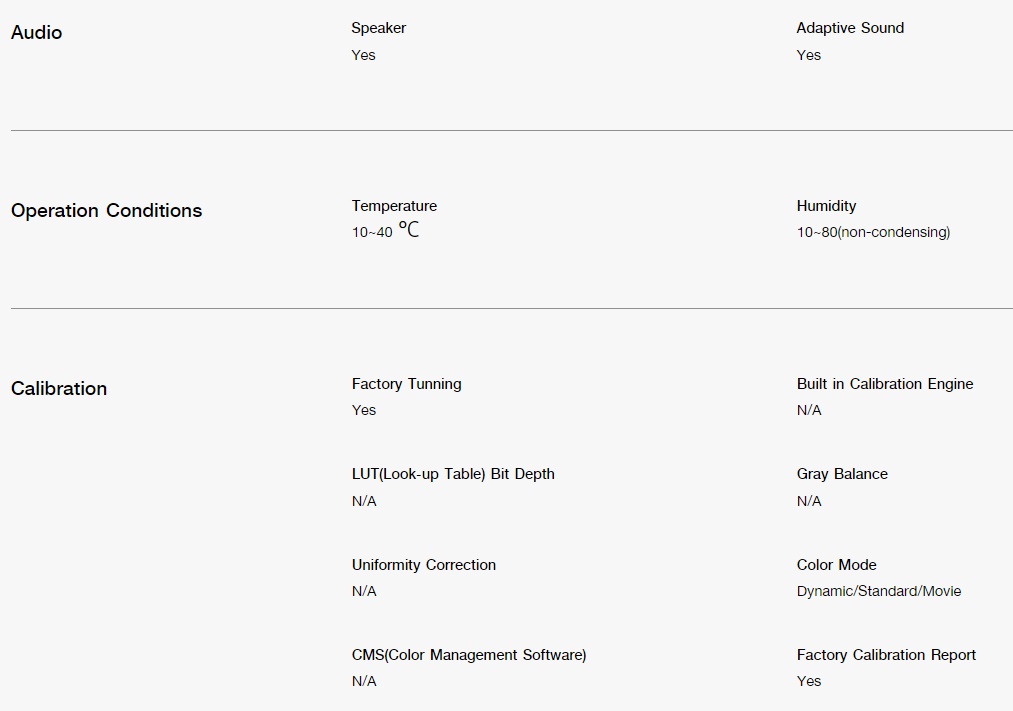Click the Yes under Factory Calibration Report
This screenshot has height=711, width=1013.
[x=809, y=681]
